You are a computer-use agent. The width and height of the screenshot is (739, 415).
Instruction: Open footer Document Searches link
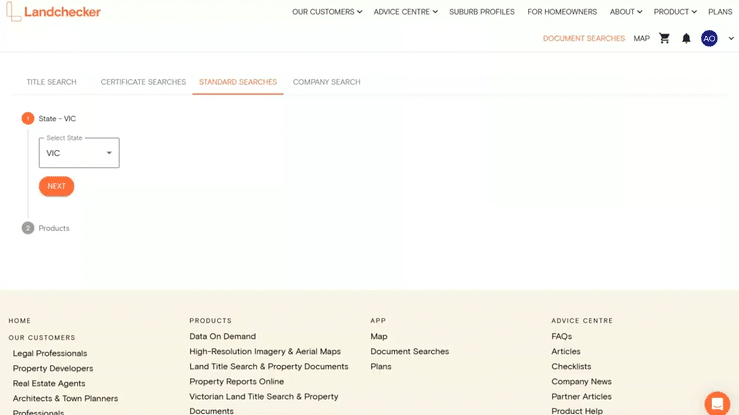(410, 351)
